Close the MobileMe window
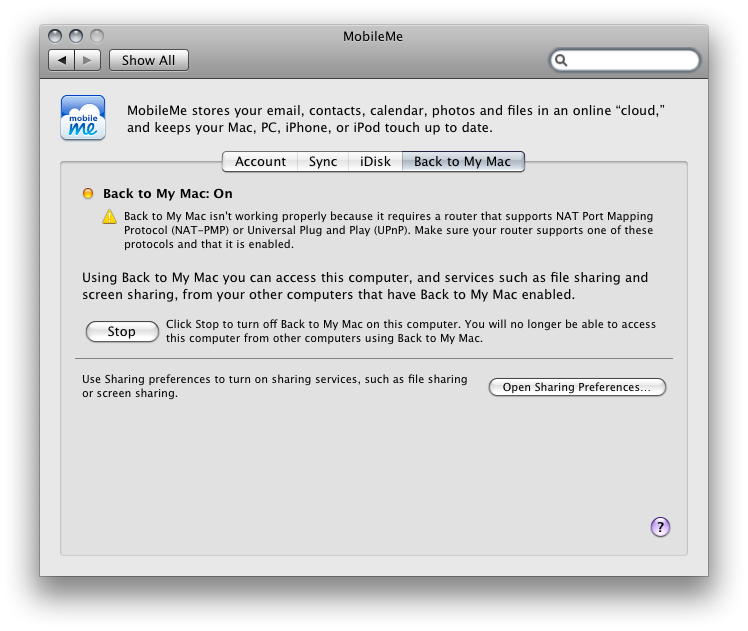 click(55, 36)
